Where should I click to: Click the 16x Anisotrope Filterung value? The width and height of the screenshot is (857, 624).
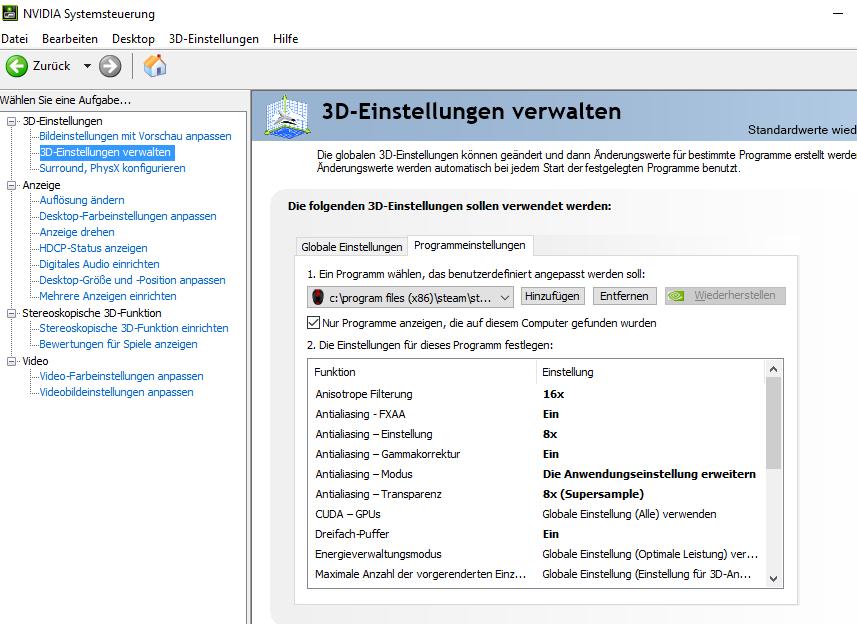click(553, 394)
